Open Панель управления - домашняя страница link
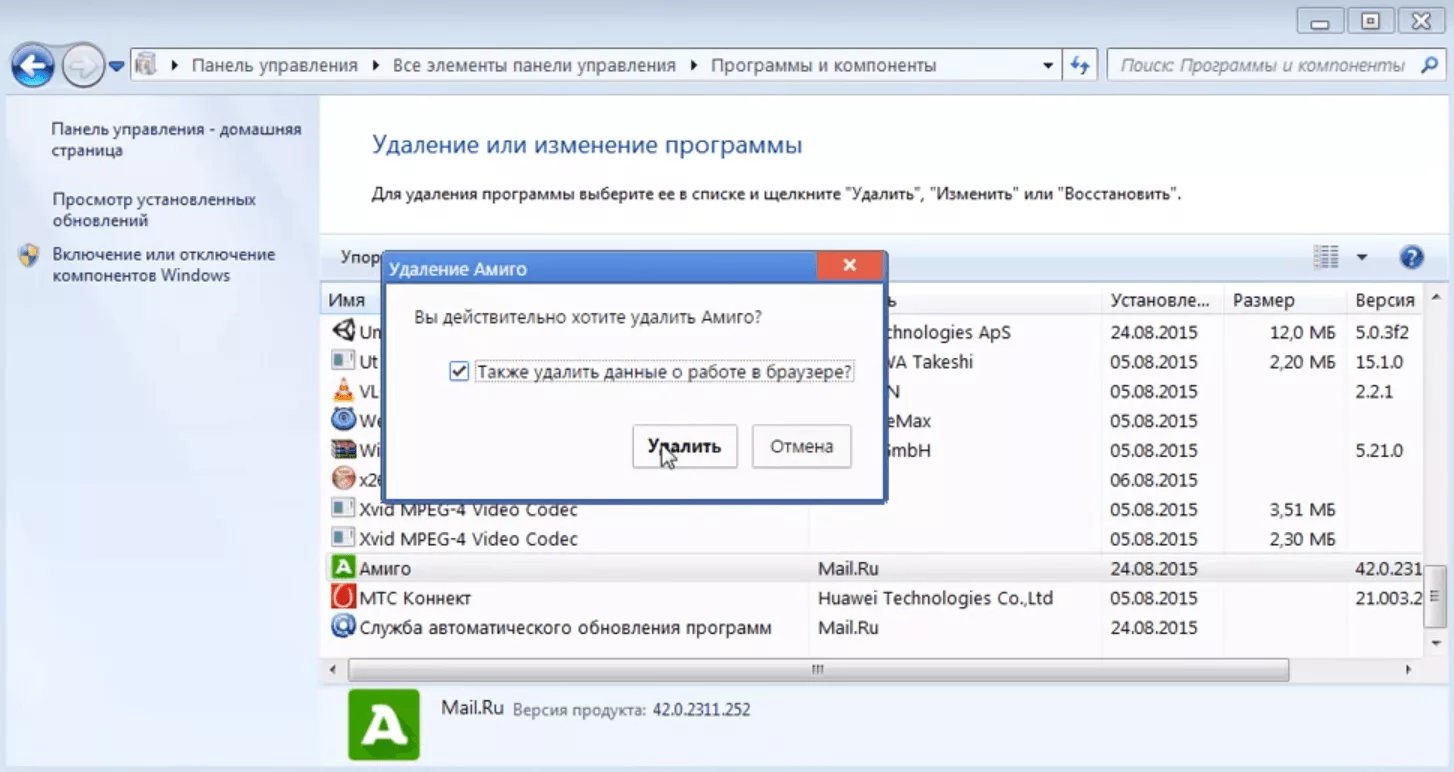 pyautogui.click(x=176, y=140)
